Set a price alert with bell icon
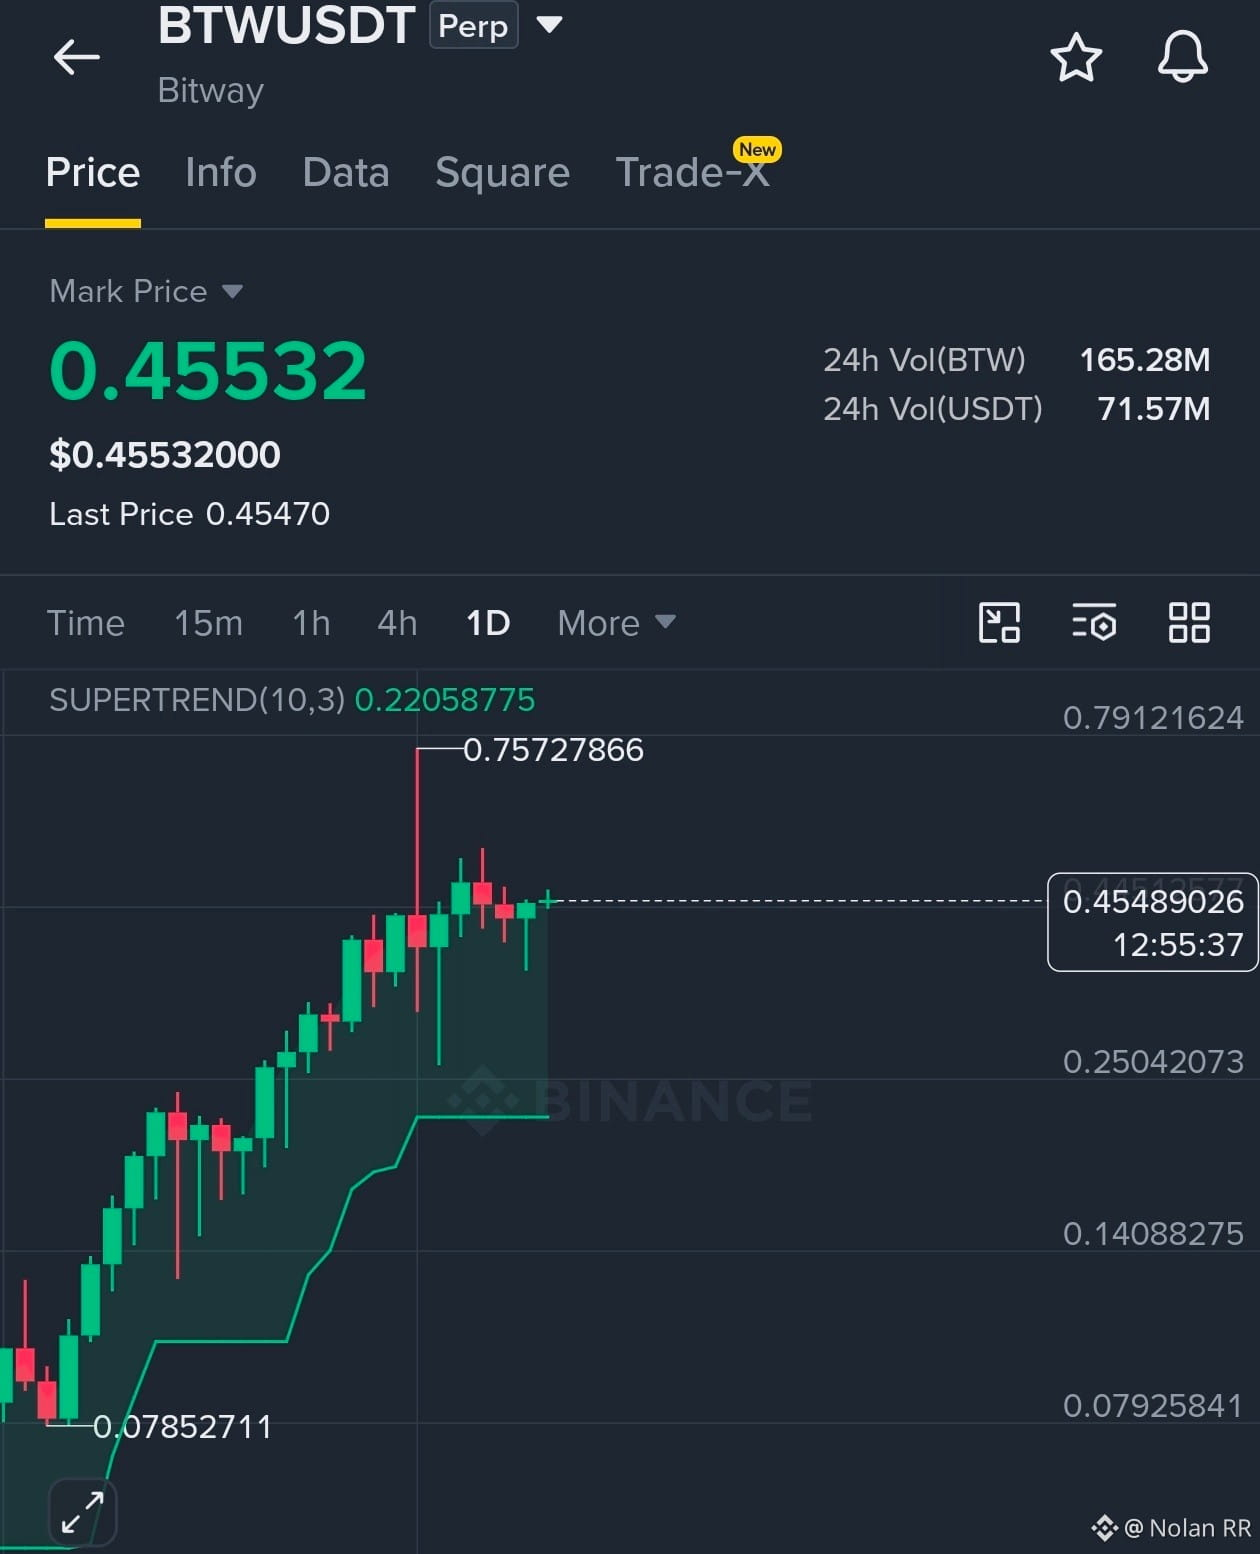 pyautogui.click(x=1183, y=56)
